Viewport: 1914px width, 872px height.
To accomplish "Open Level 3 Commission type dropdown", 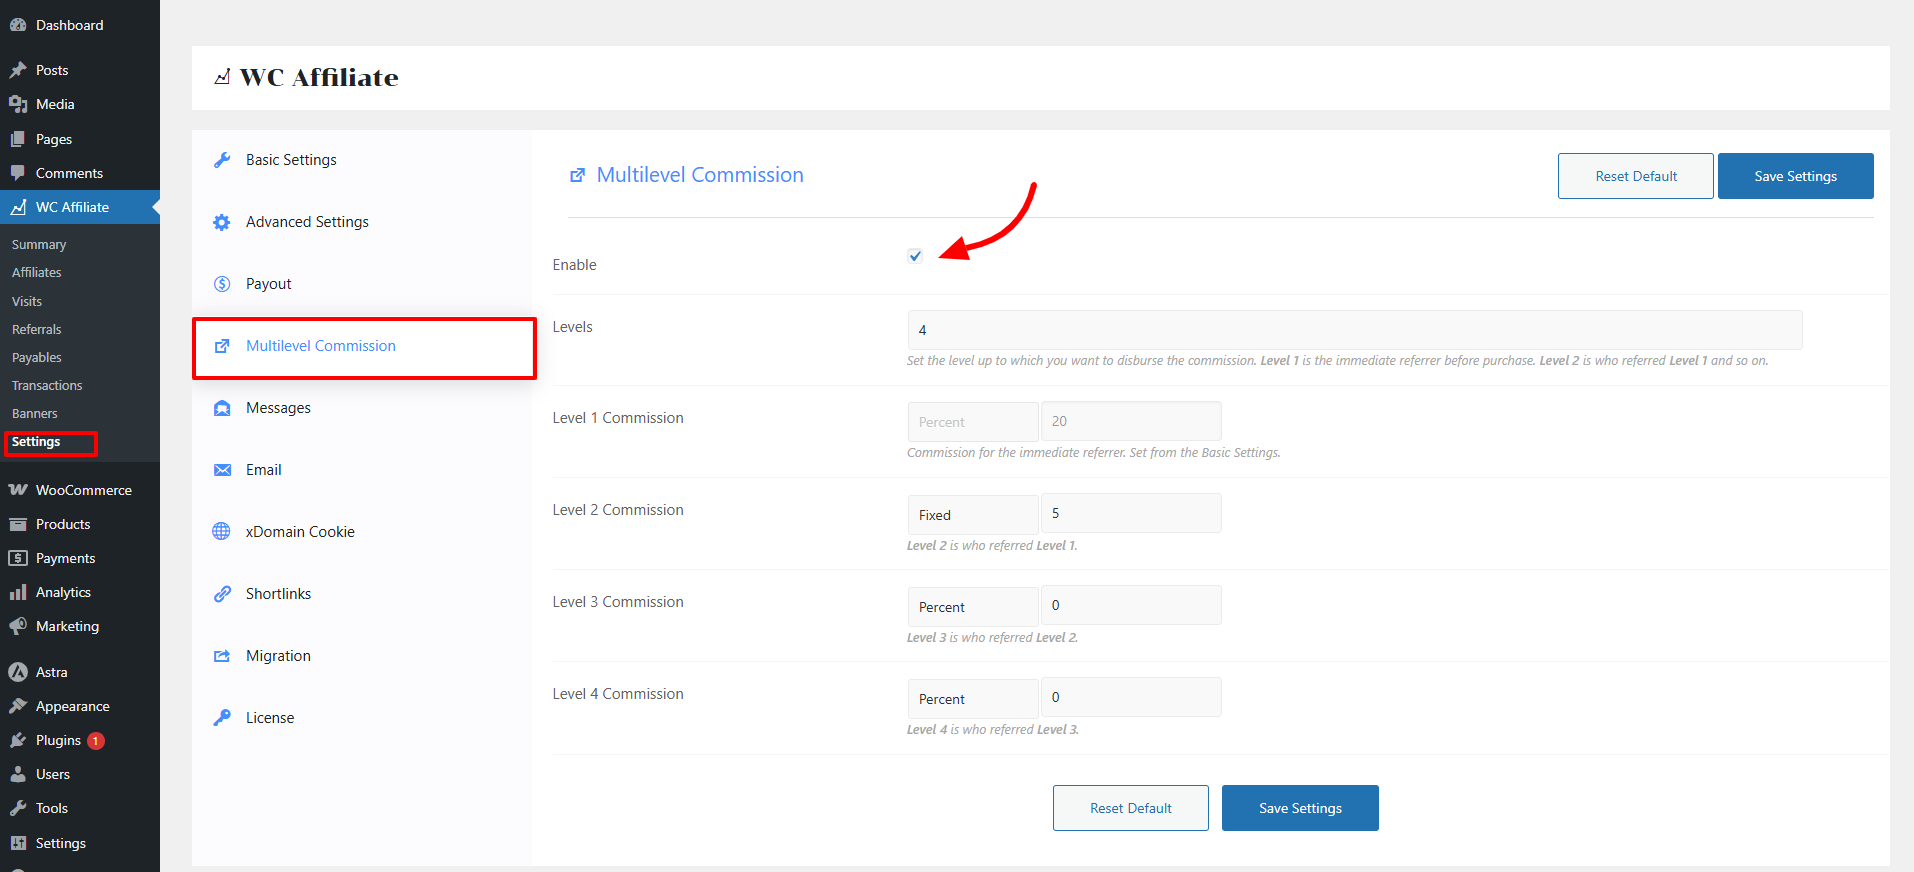I will click(x=973, y=606).
